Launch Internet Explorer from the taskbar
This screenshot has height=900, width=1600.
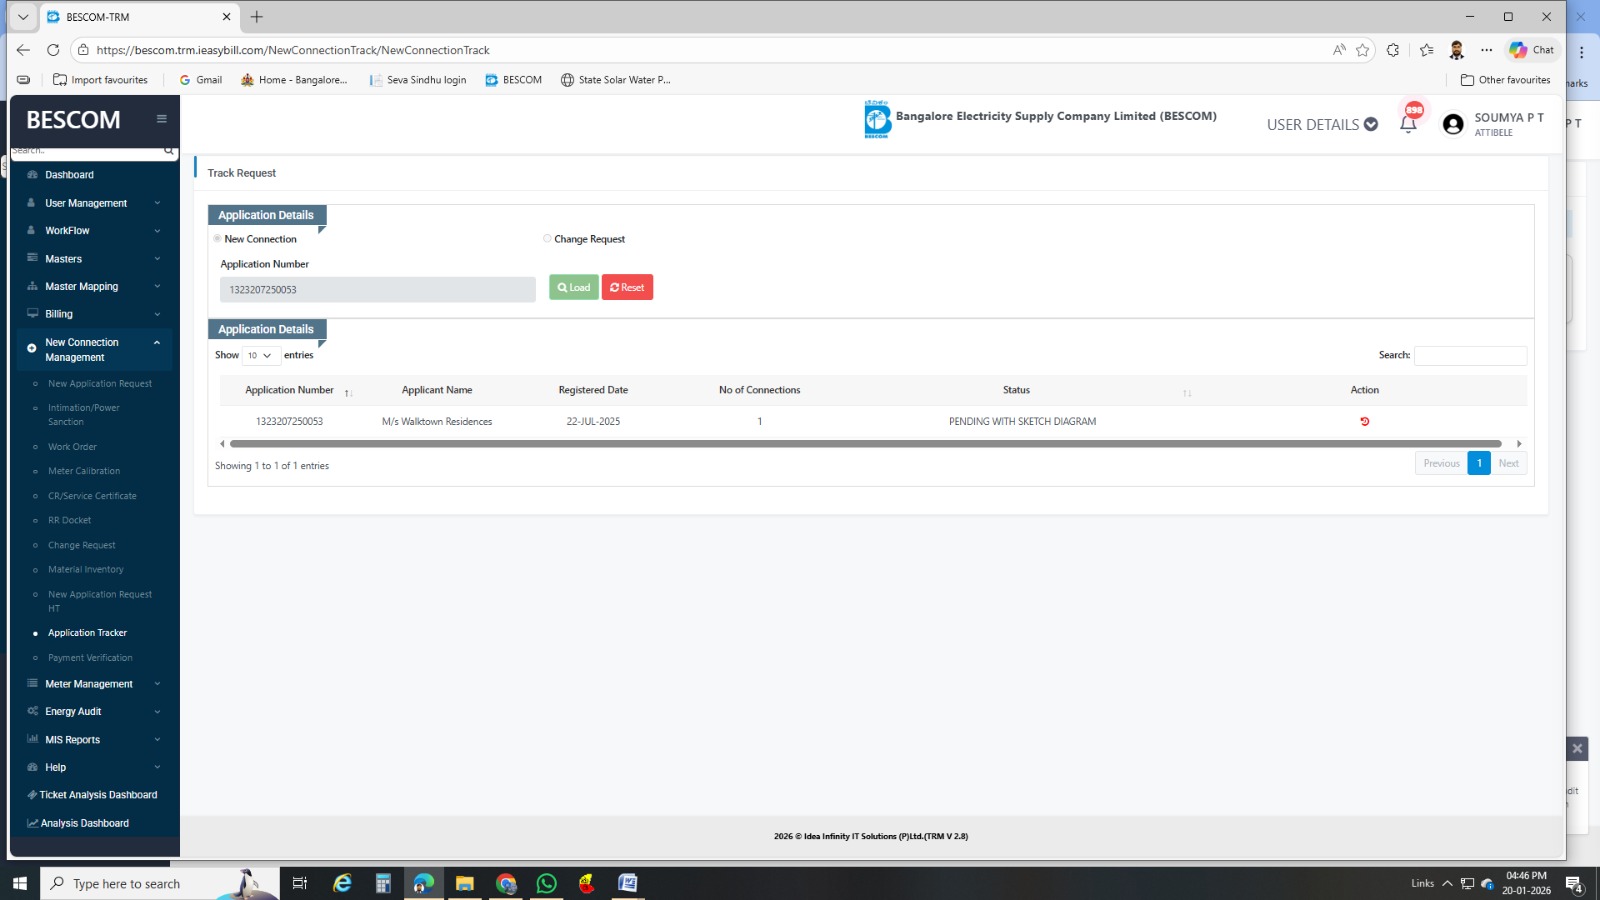(x=342, y=883)
